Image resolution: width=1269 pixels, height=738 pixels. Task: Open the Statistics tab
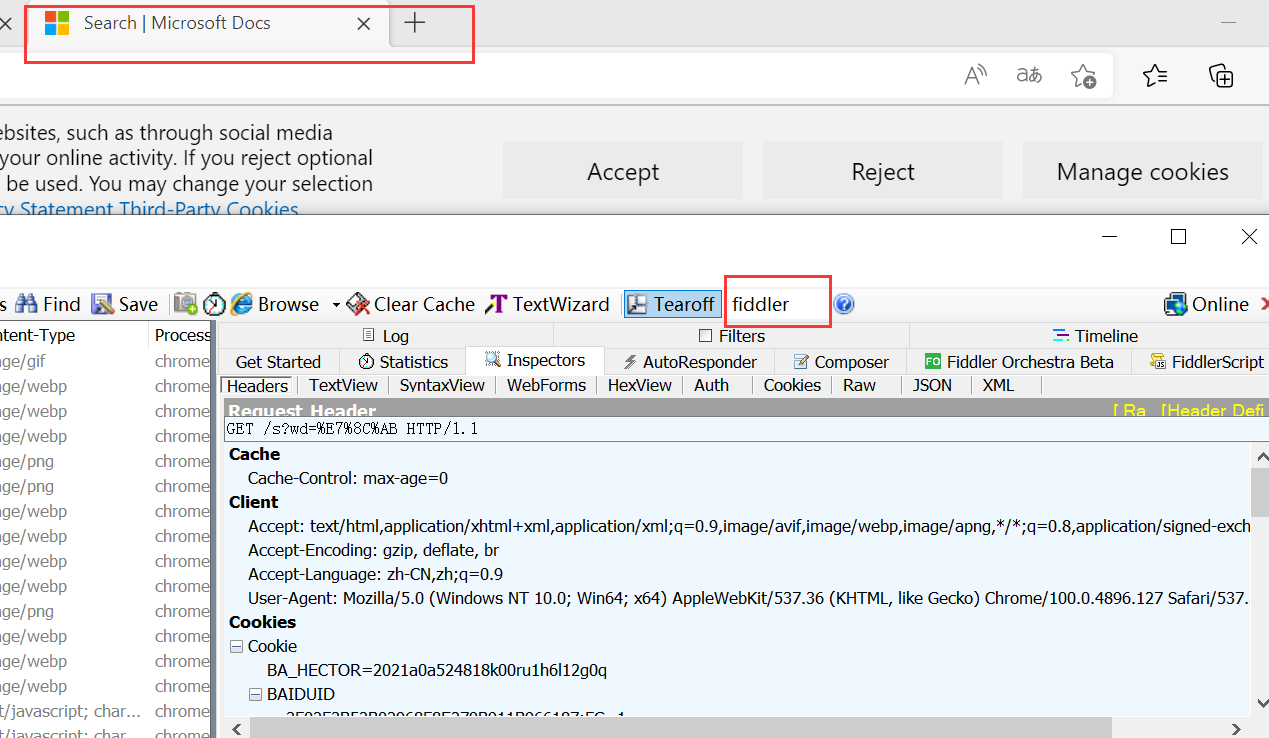403,362
